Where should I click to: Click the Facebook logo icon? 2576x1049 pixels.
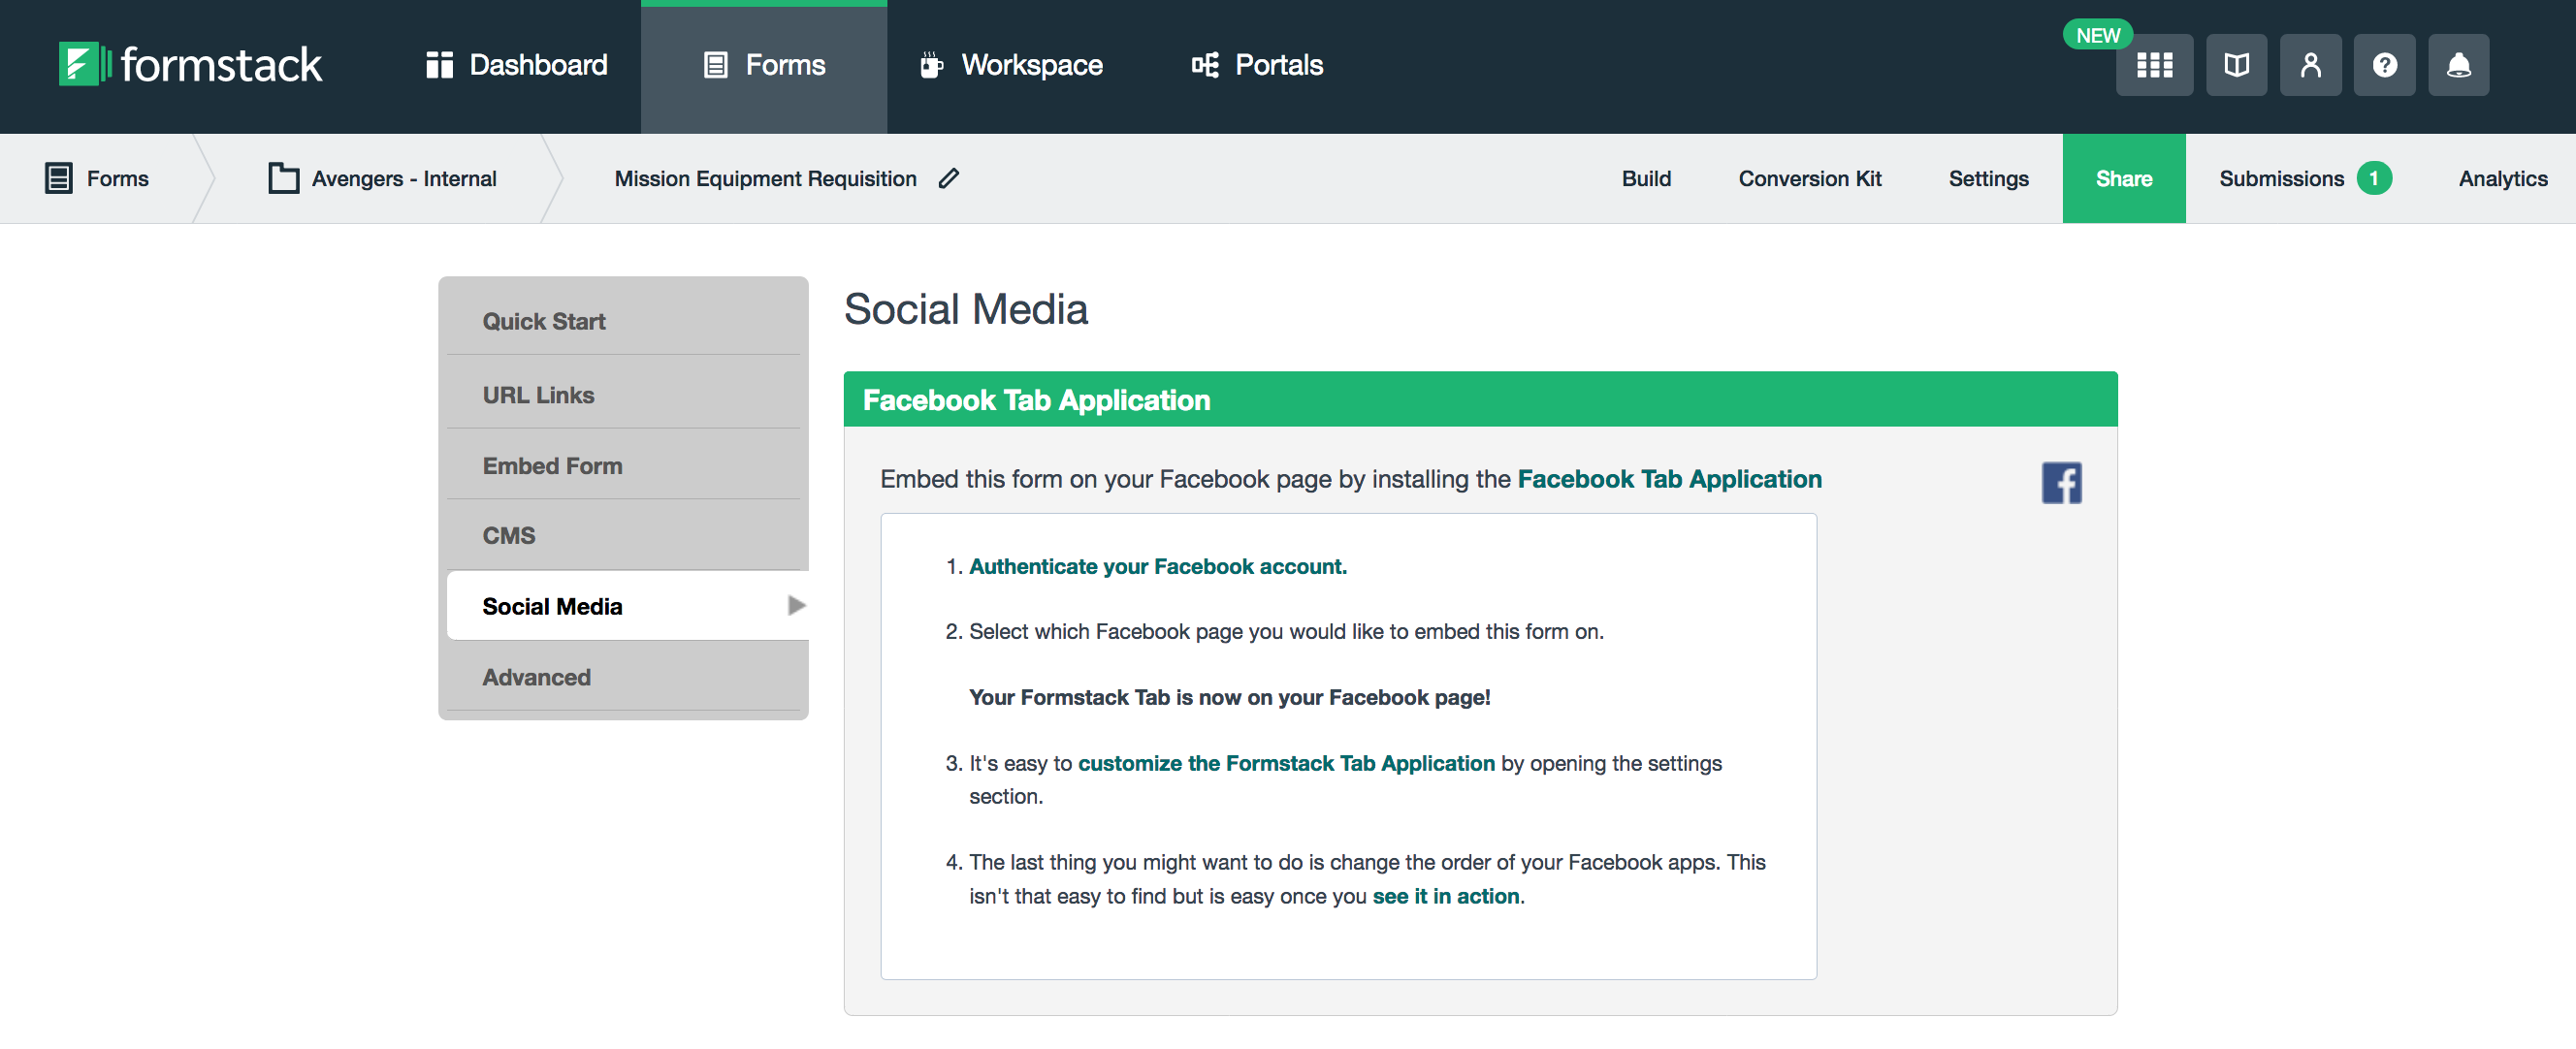pyautogui.click(x=2060, y=483)
